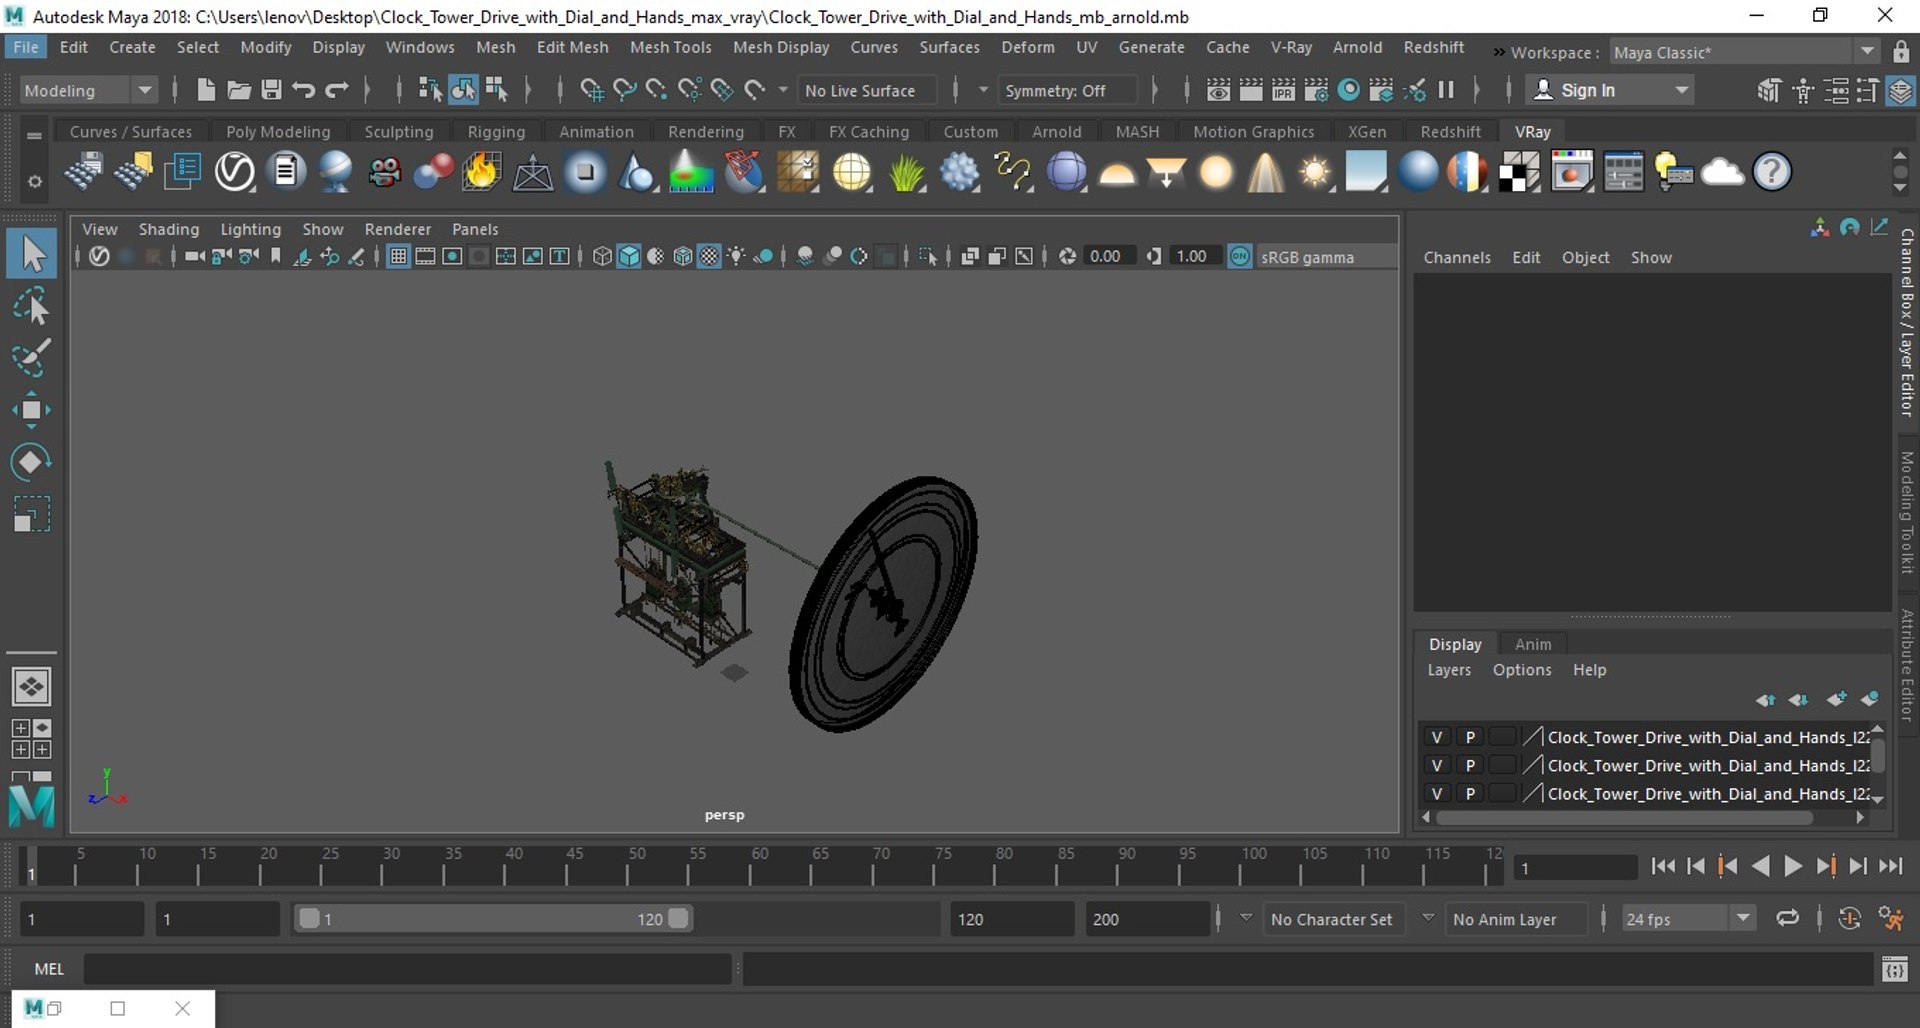
Task: Activate the Lasso select tool
Action: coord(32,306)
